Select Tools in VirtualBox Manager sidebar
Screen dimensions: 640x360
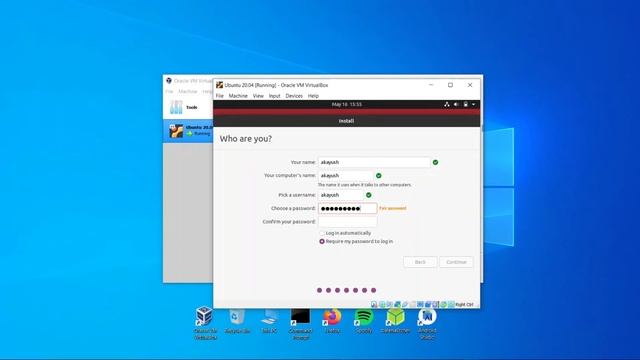188,107
